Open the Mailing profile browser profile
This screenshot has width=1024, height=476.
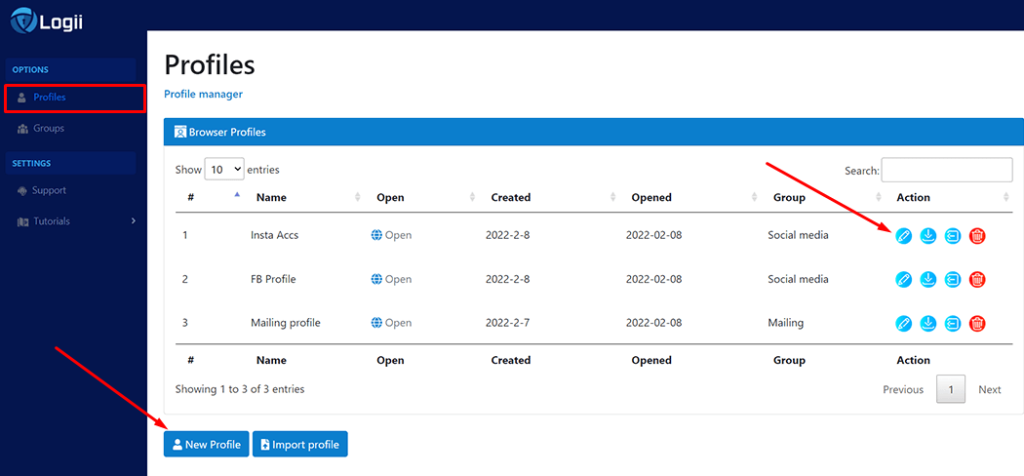point(391,323)
